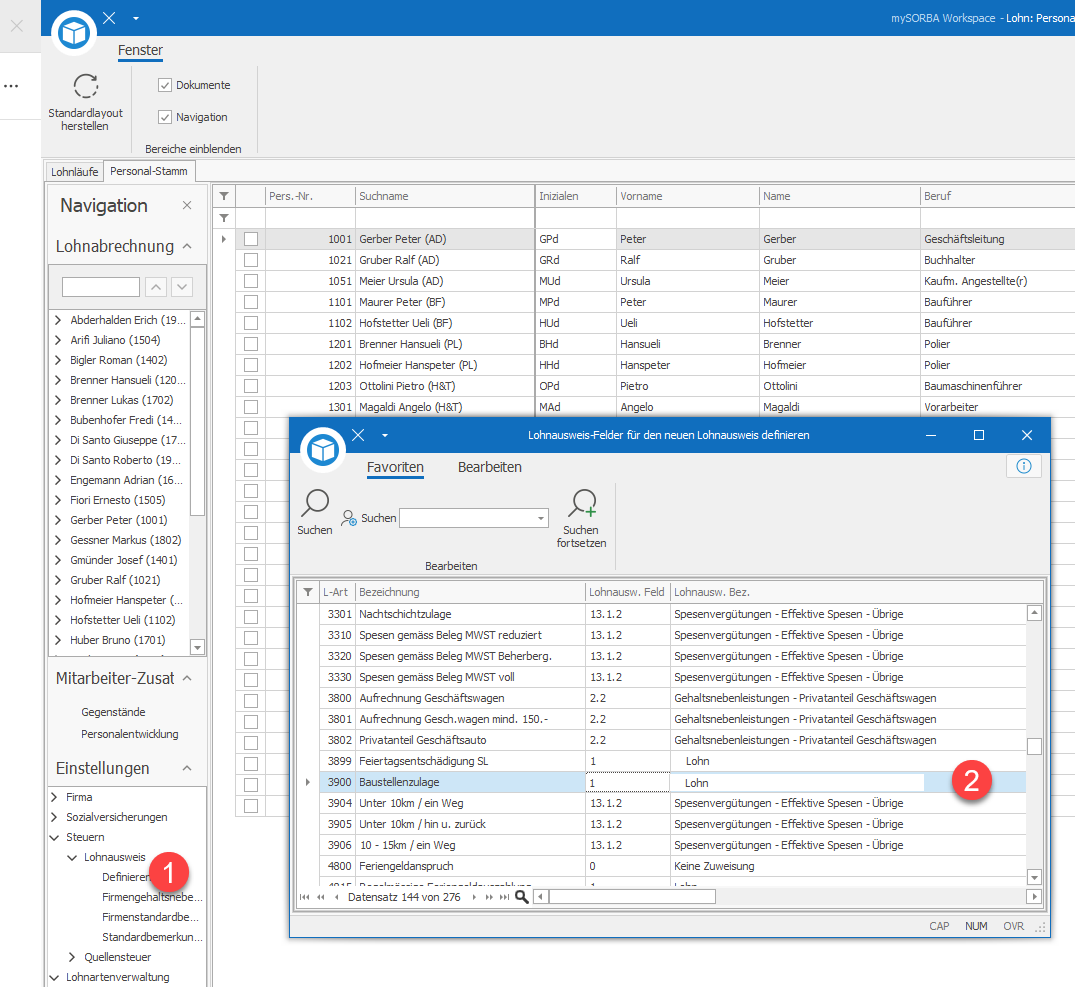Open the Bearbeiten ribbon tab
1075x987 pixels.
[490, 467]
